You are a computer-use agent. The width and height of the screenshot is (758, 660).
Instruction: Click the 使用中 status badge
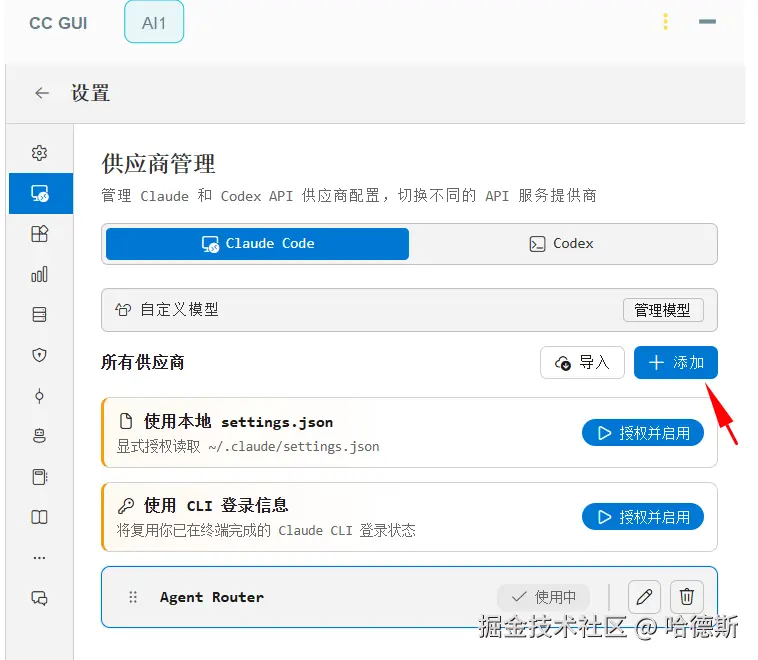click(x=543, y=597)
